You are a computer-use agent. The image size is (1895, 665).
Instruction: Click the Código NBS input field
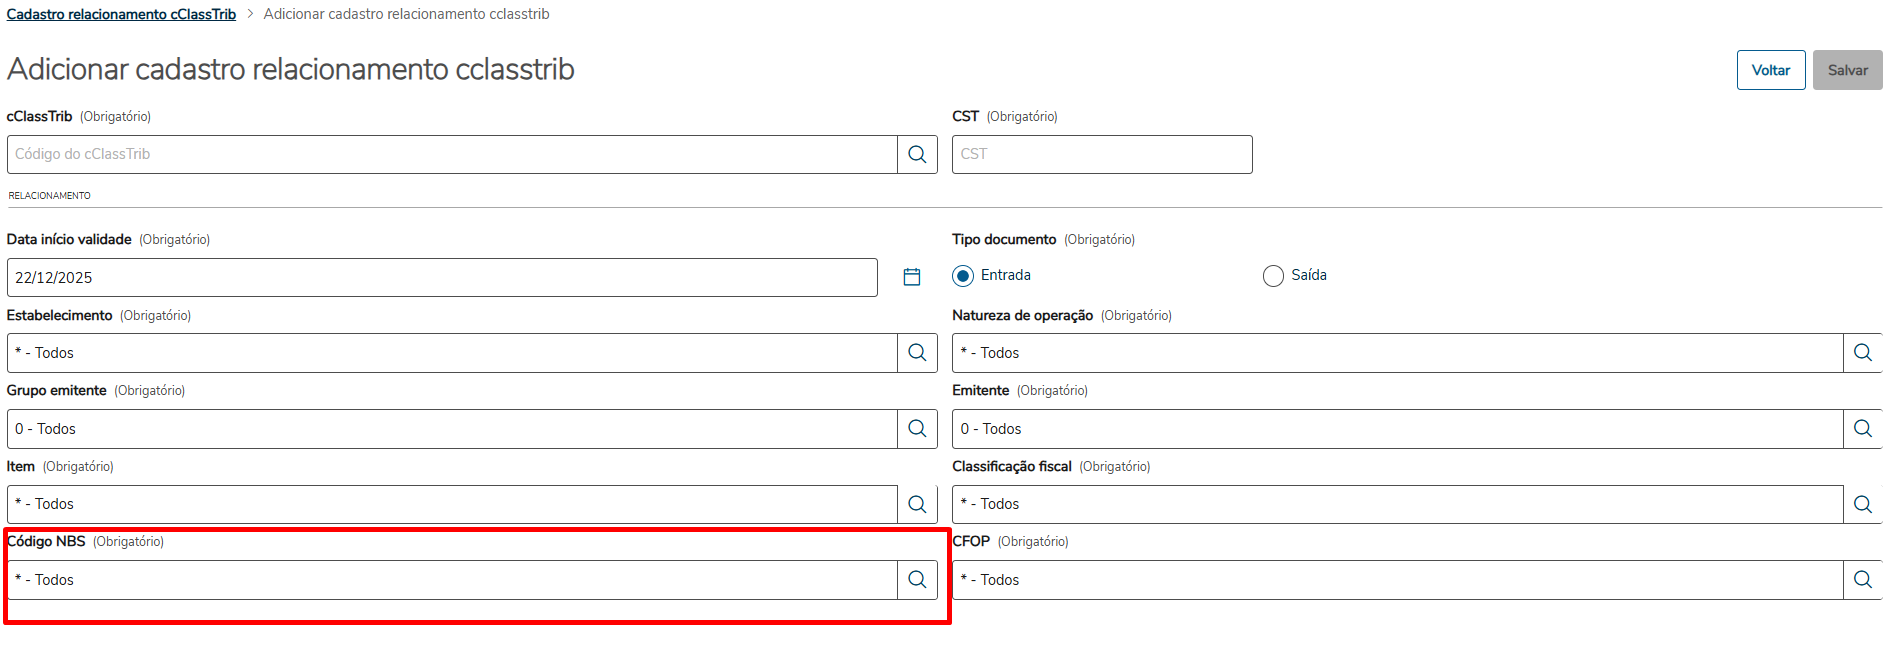pos(450,580)
